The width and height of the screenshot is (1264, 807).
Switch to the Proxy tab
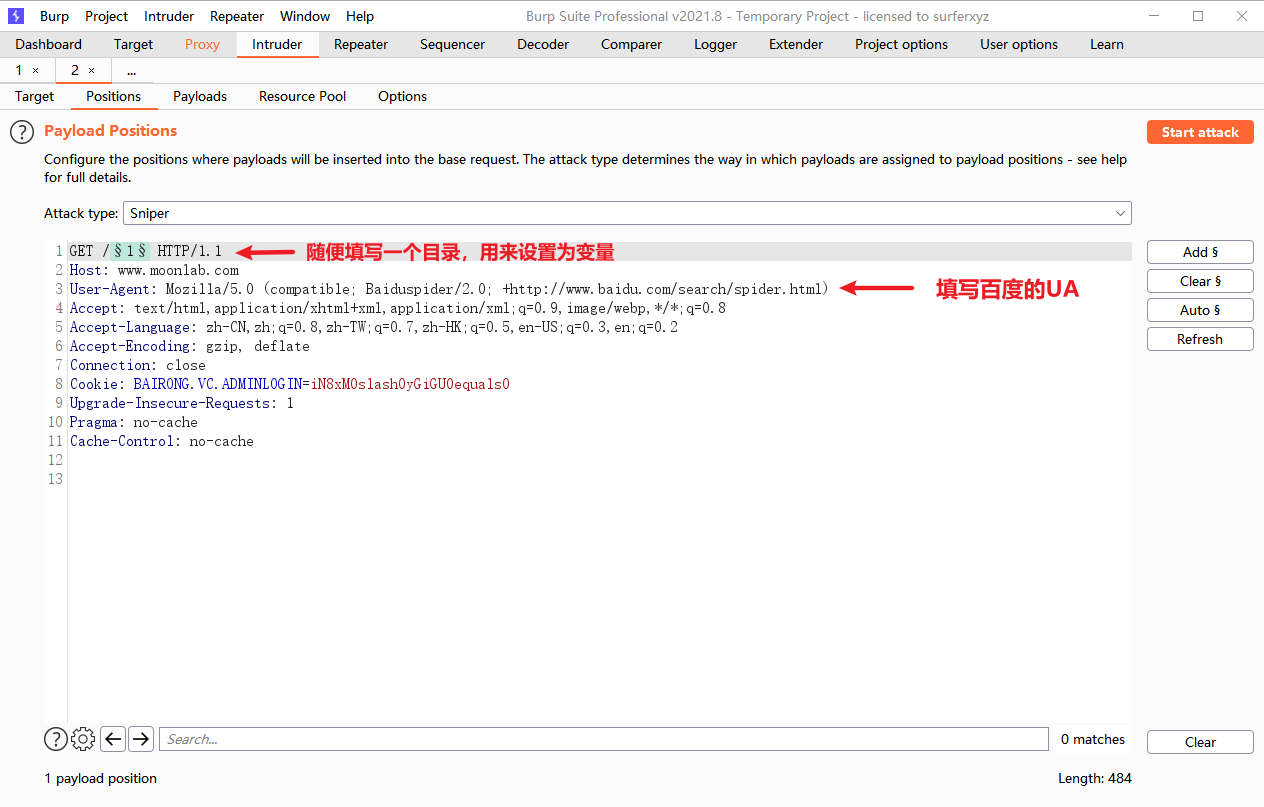(x=202, y=44)
